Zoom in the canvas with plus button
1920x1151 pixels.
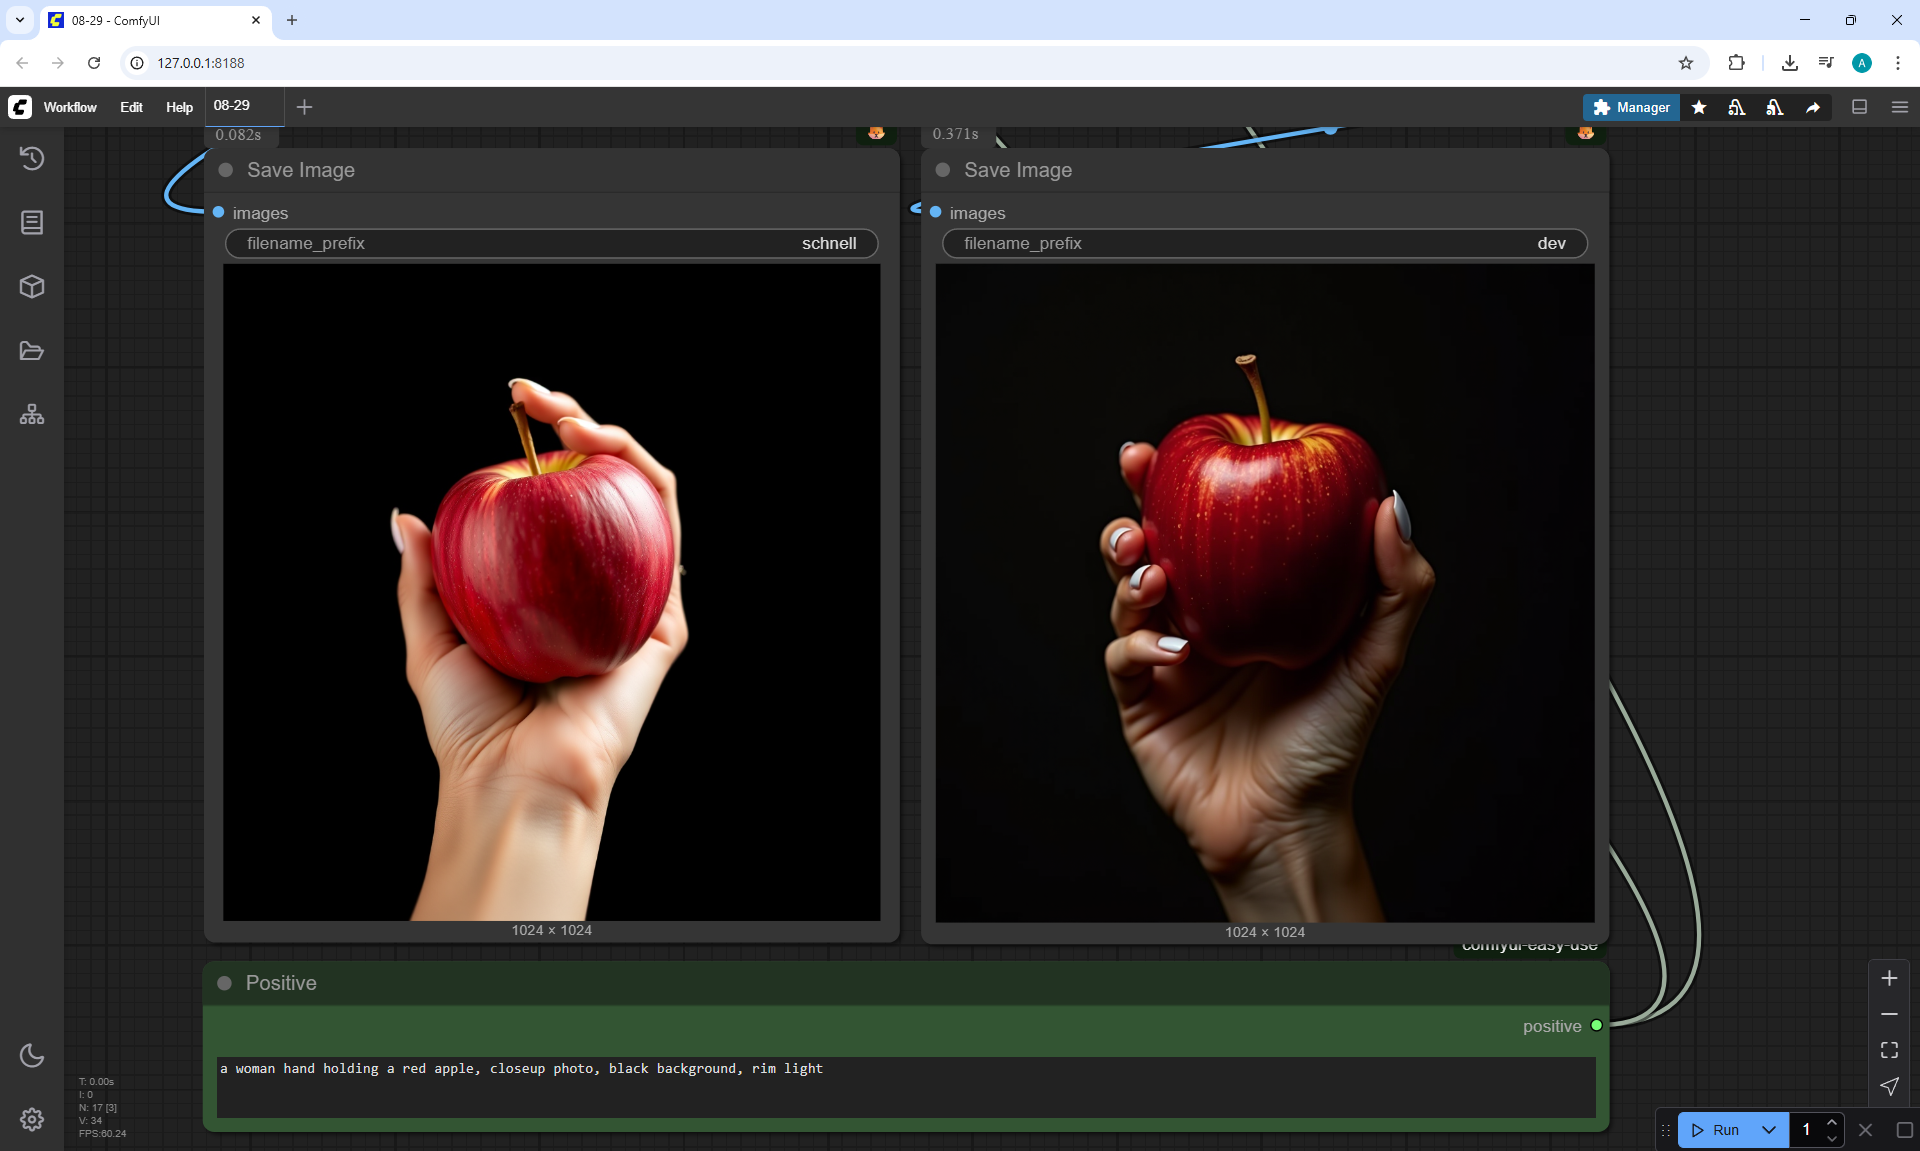click(x=1889, y=978)
